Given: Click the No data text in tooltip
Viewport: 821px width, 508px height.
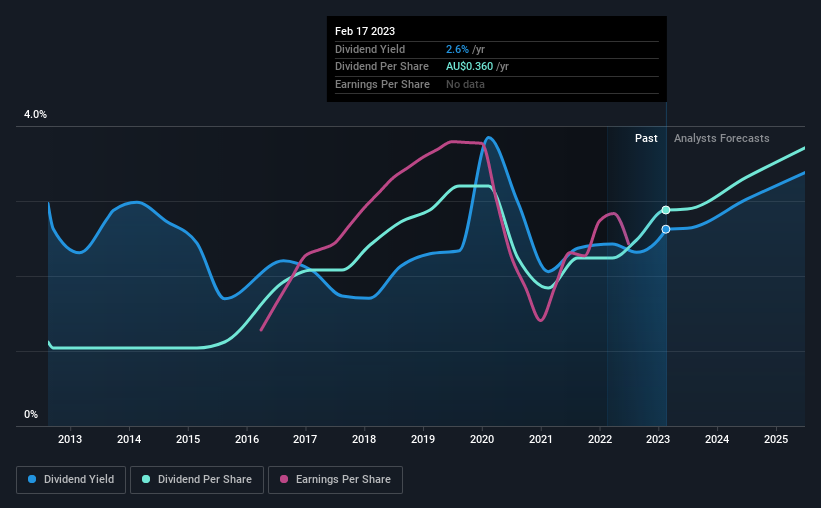Looking at the screenshot, I should tap(465, 84).
